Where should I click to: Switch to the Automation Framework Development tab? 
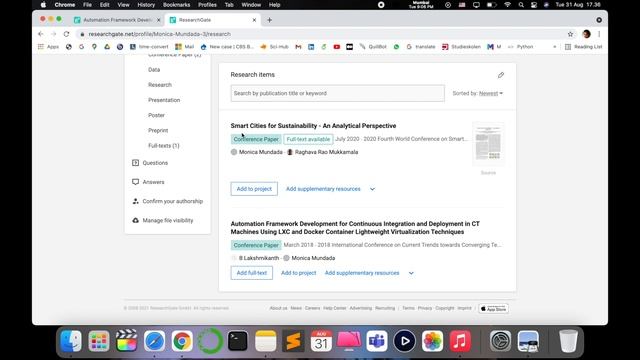pyautogui.click(x=117, y=20)
